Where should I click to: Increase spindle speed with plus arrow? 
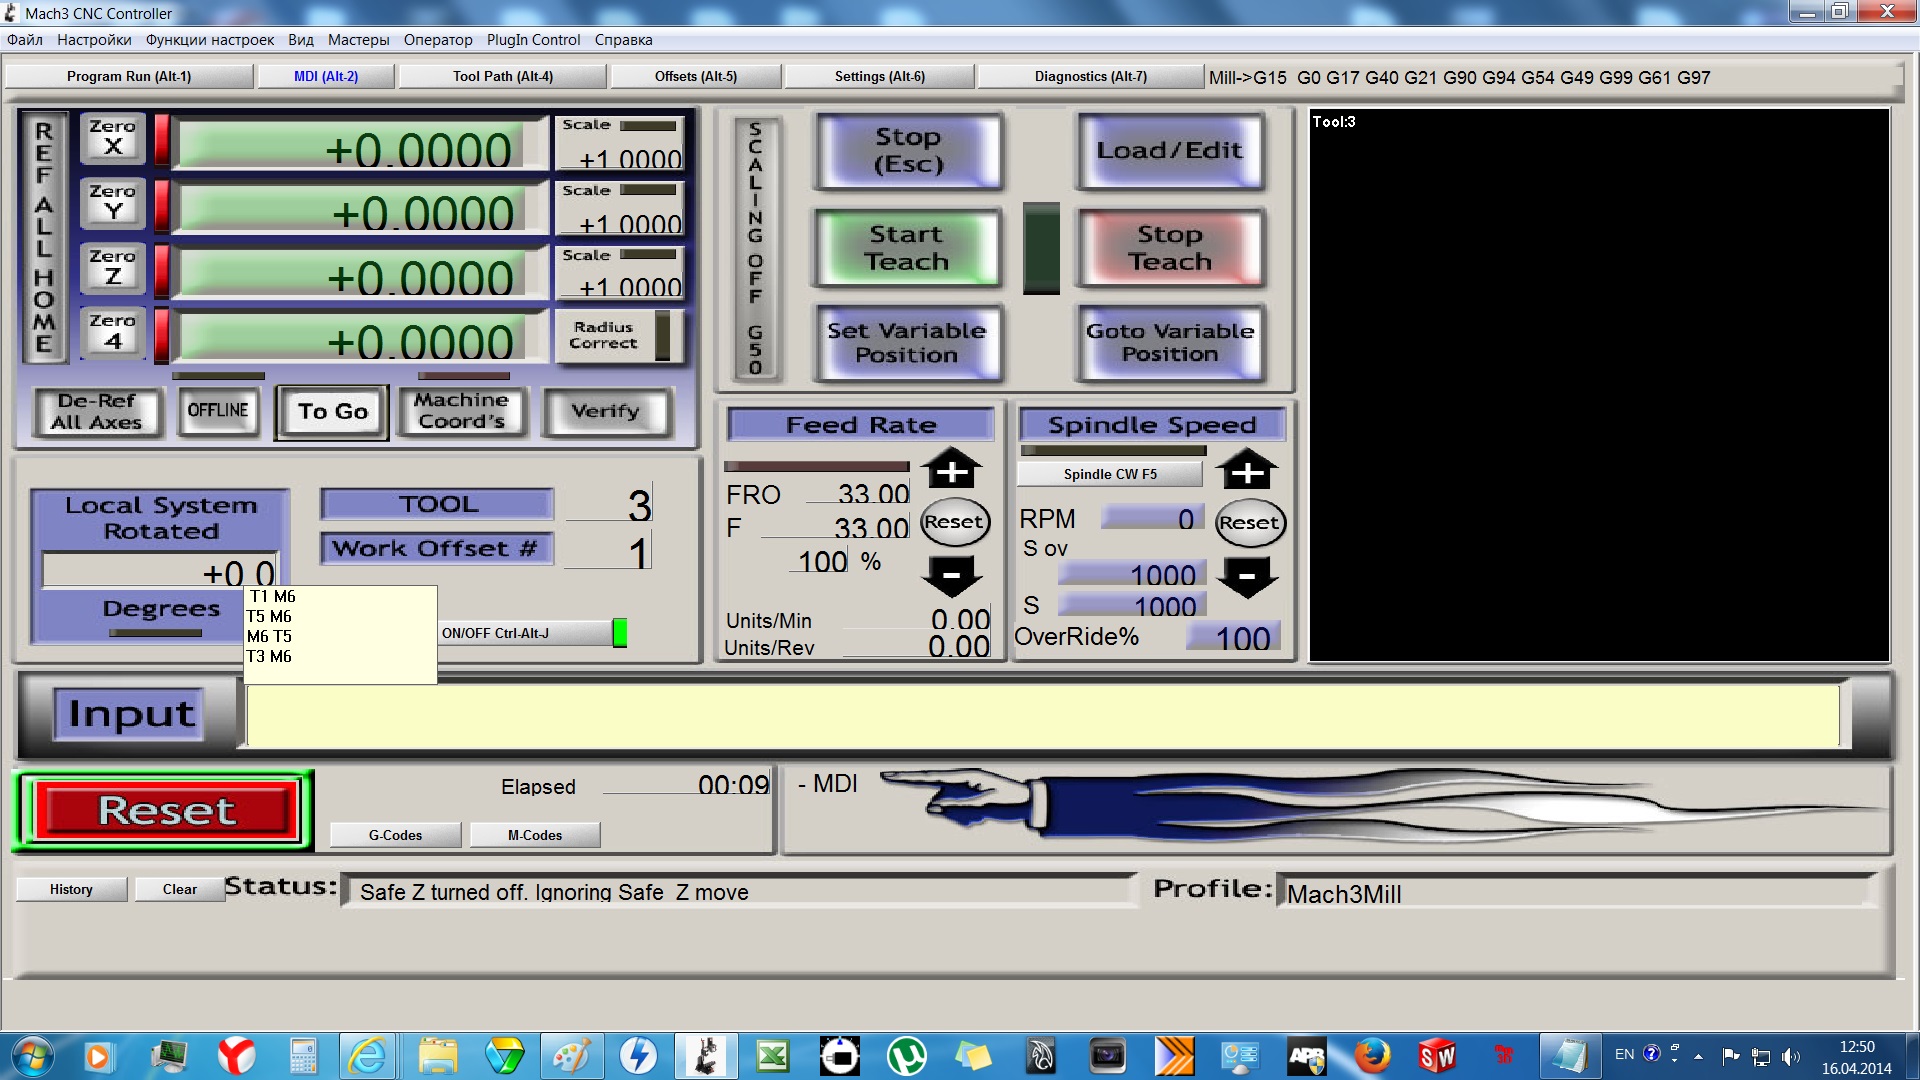pyautogui.click(x=1247, y=470)
